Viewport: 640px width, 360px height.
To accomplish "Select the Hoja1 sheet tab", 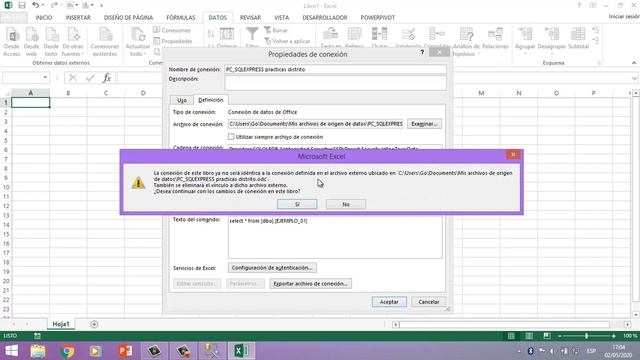I will click(x=61, y=324).
